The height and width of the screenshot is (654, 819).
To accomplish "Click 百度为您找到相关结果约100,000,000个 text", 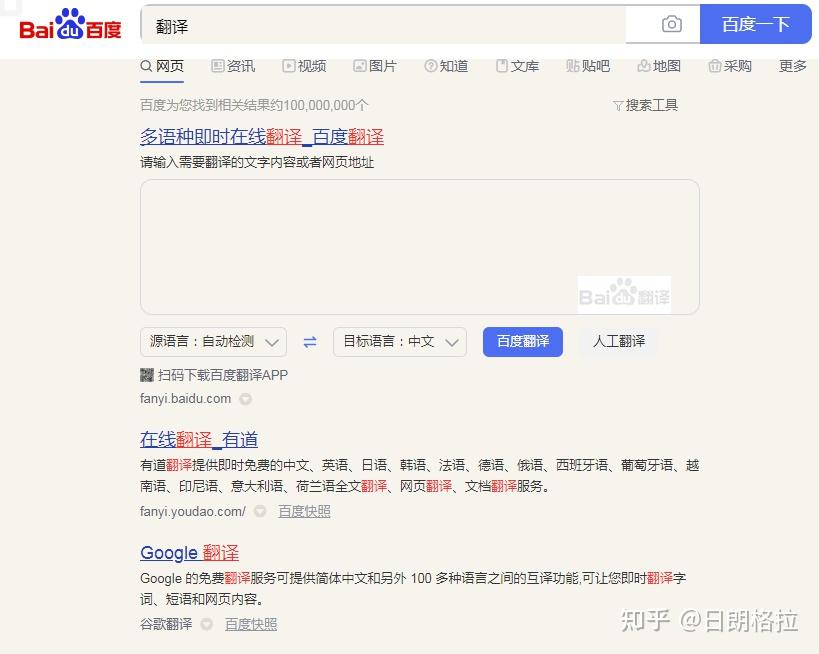I will [254, 106].
